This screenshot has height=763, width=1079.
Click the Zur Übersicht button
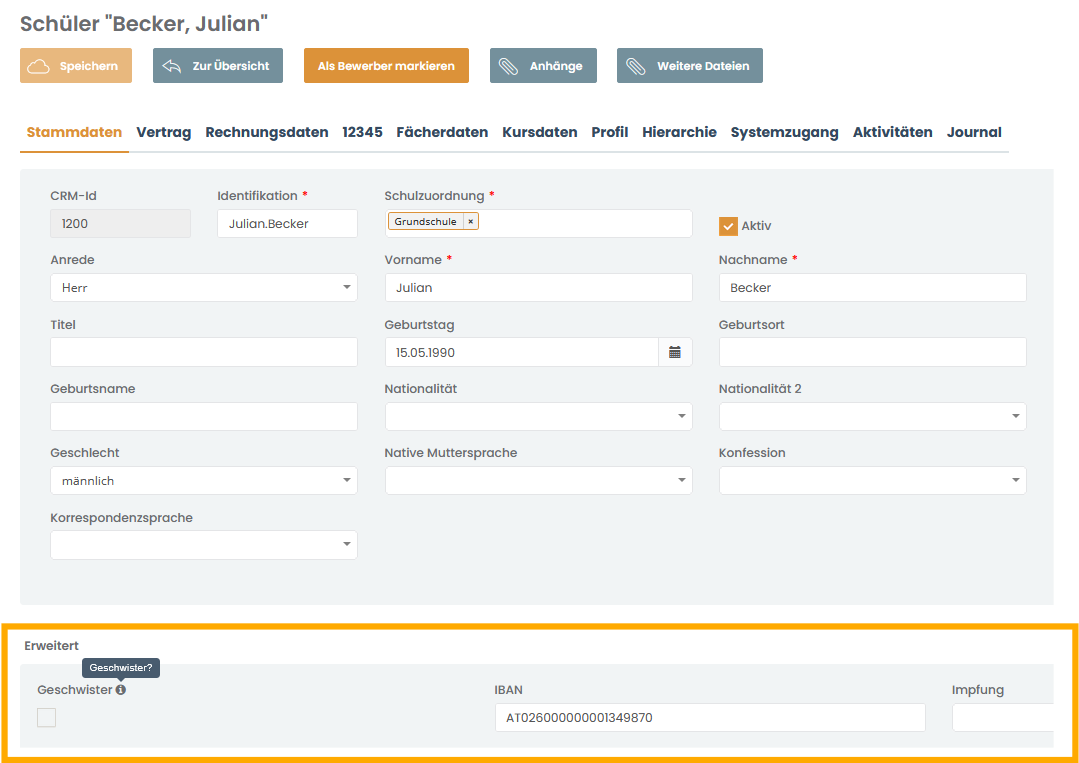(x=217, y=65)
